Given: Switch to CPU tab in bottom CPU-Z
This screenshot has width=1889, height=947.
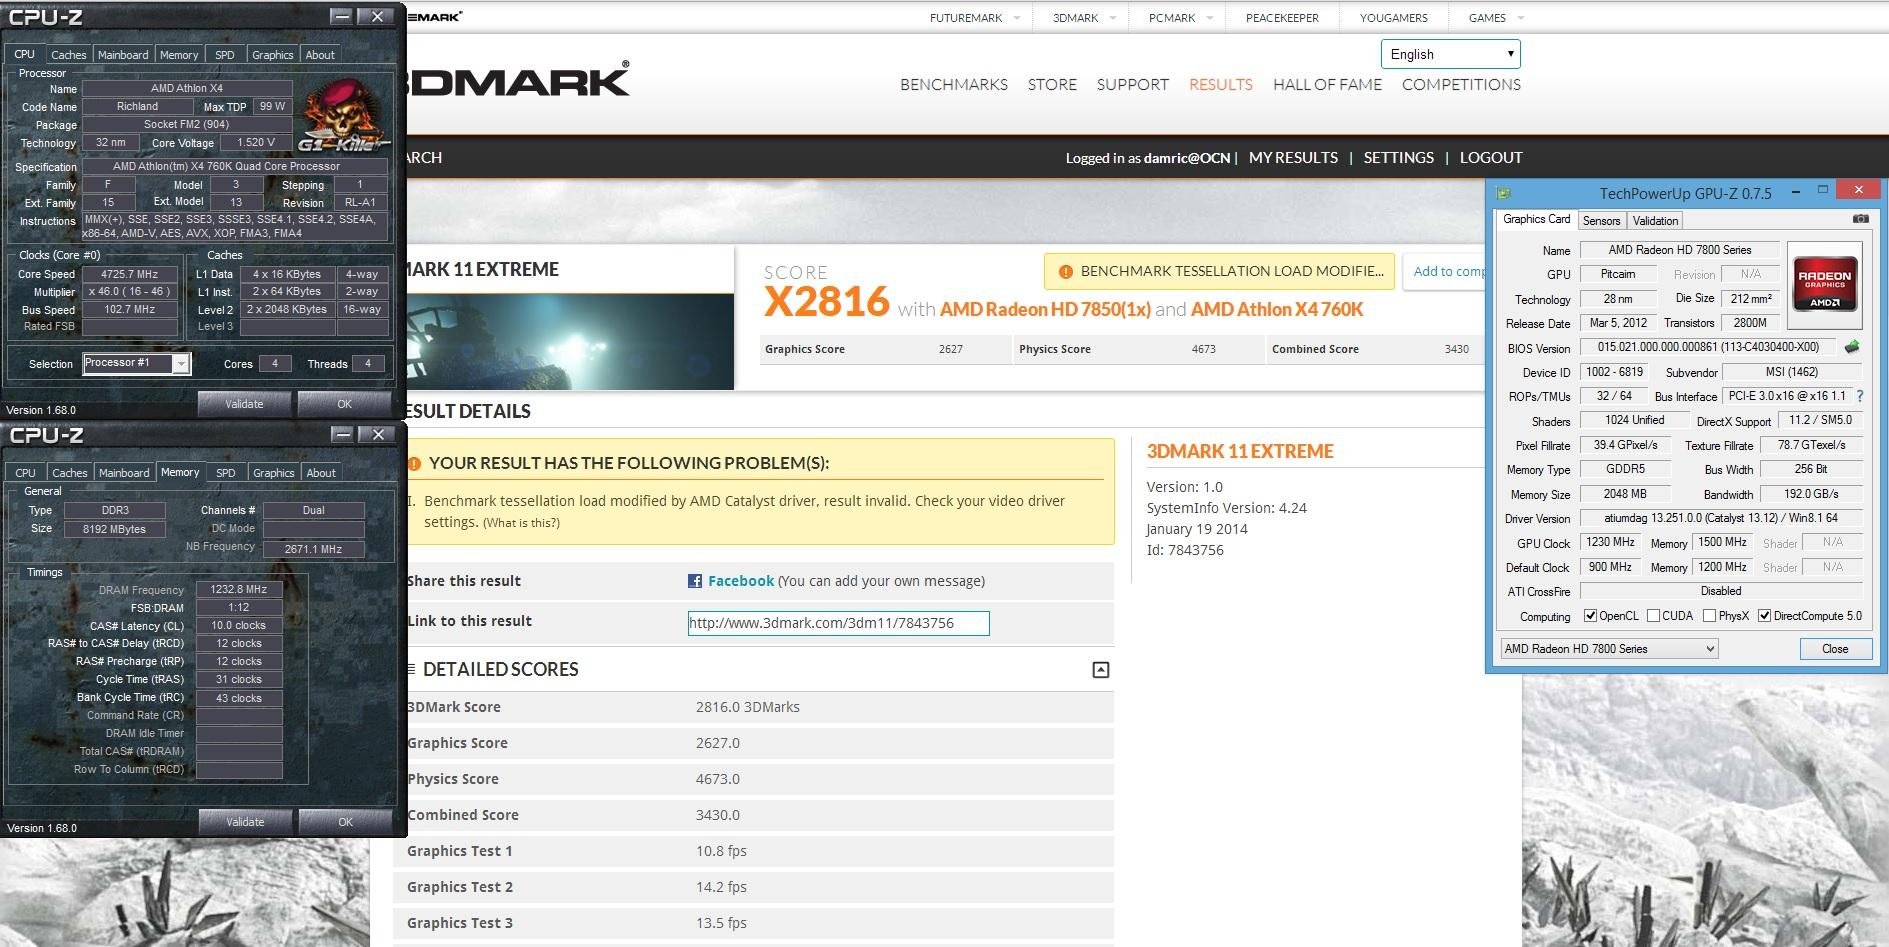Looking at the screenshot, I should [25, 473].
